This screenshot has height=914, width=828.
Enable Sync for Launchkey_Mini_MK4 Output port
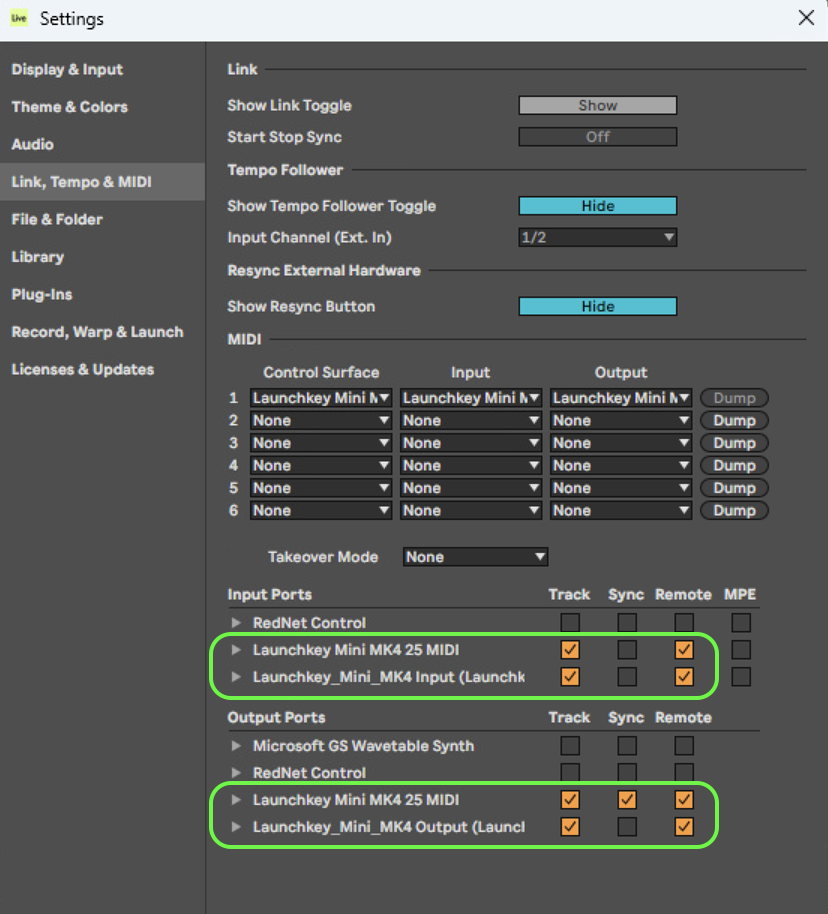pyautogui.click(x=627, y=827)
